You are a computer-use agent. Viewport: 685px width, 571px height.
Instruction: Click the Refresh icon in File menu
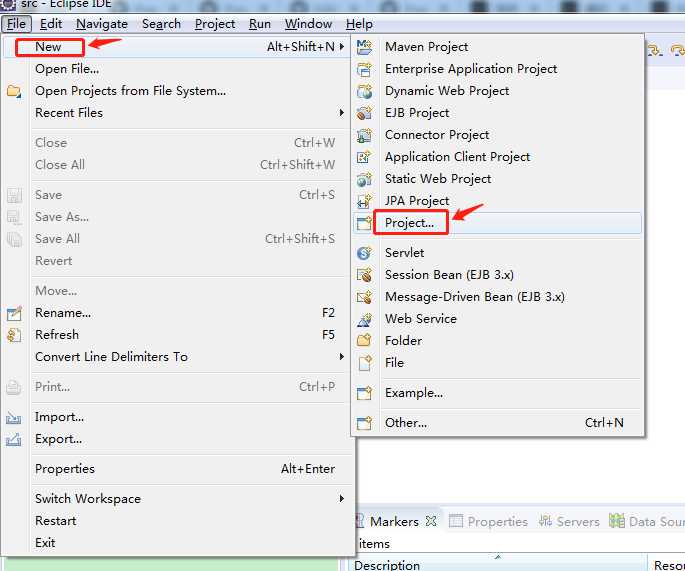click(x=14, y=335)
